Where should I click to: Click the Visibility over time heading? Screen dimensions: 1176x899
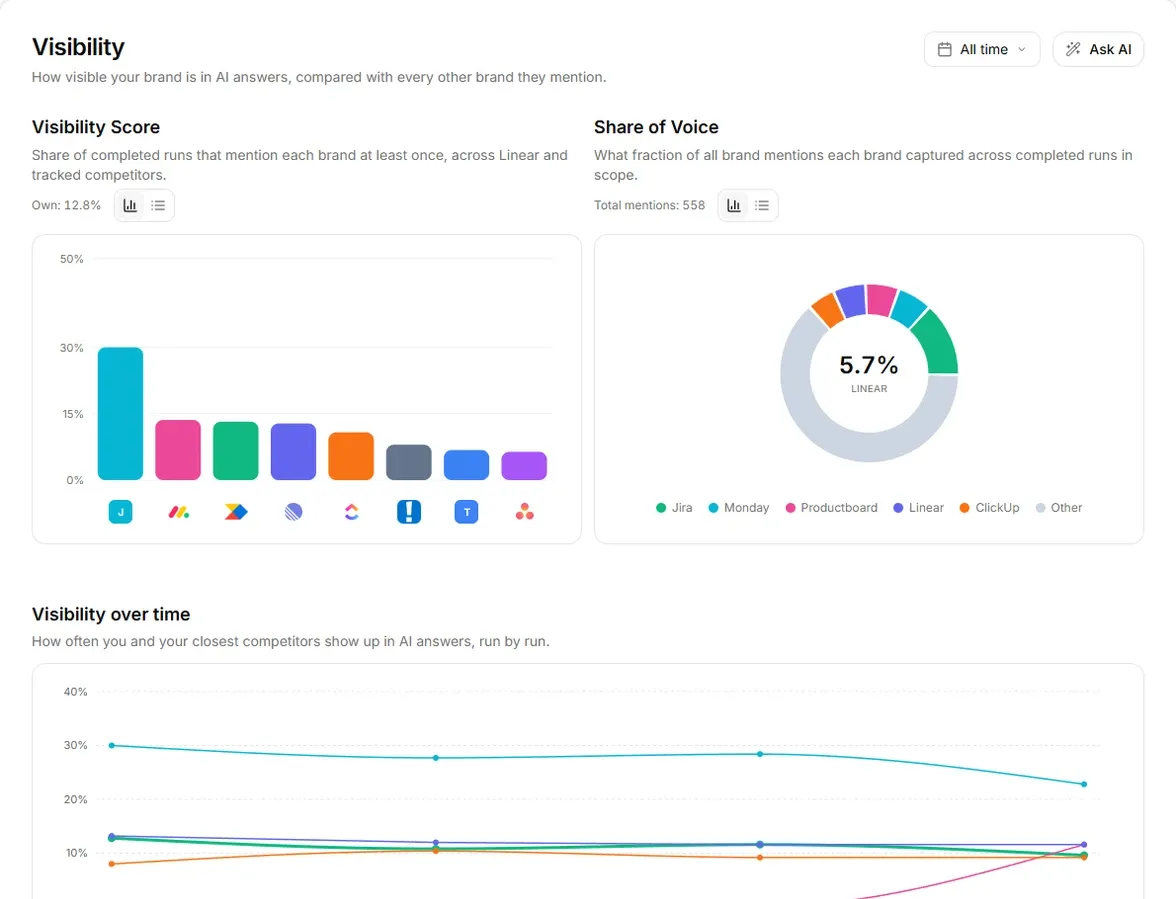(x=111, y=614)
